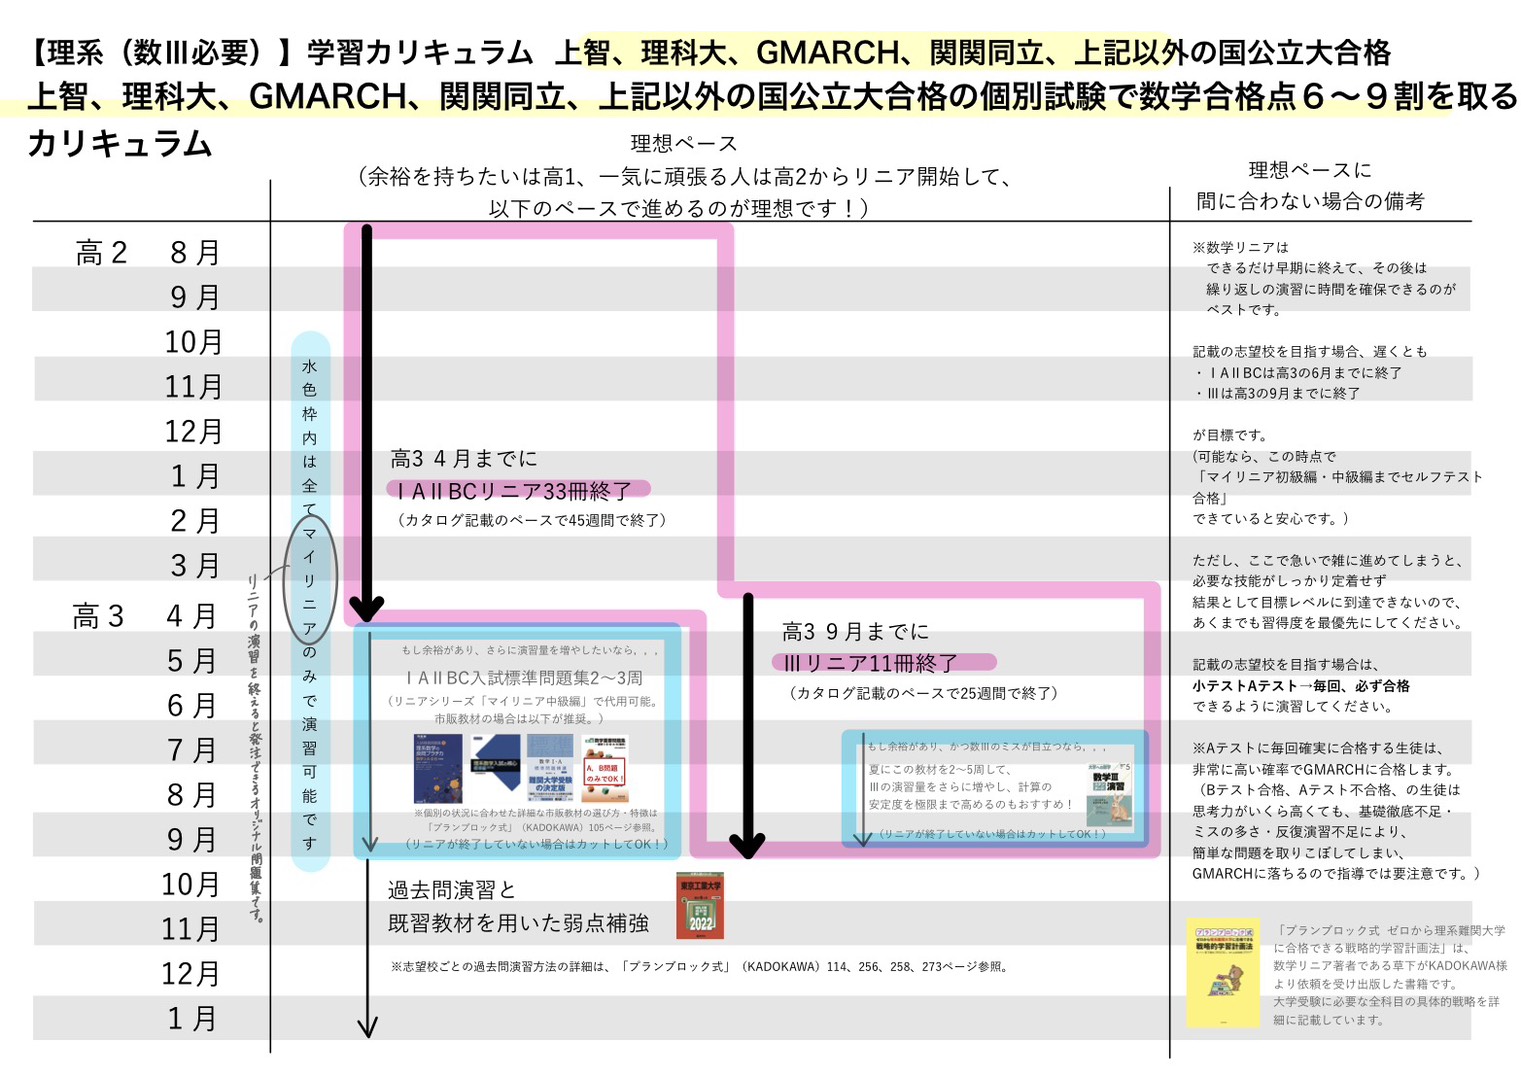This screenshot has width=1521, height=1077.
Task: Click the dark blue first book cover thumbnail
Action: [x=438, y=769]
